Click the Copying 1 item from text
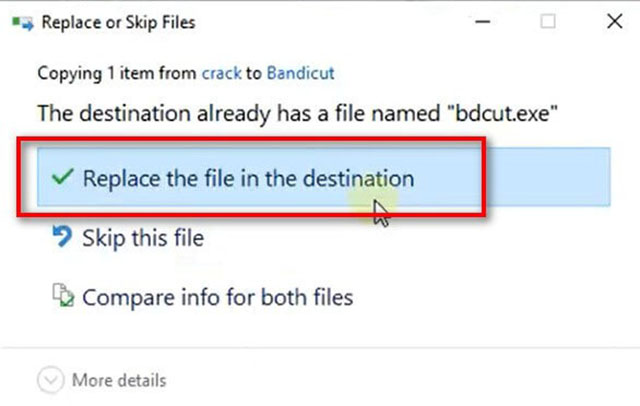 tap(117, 74)
